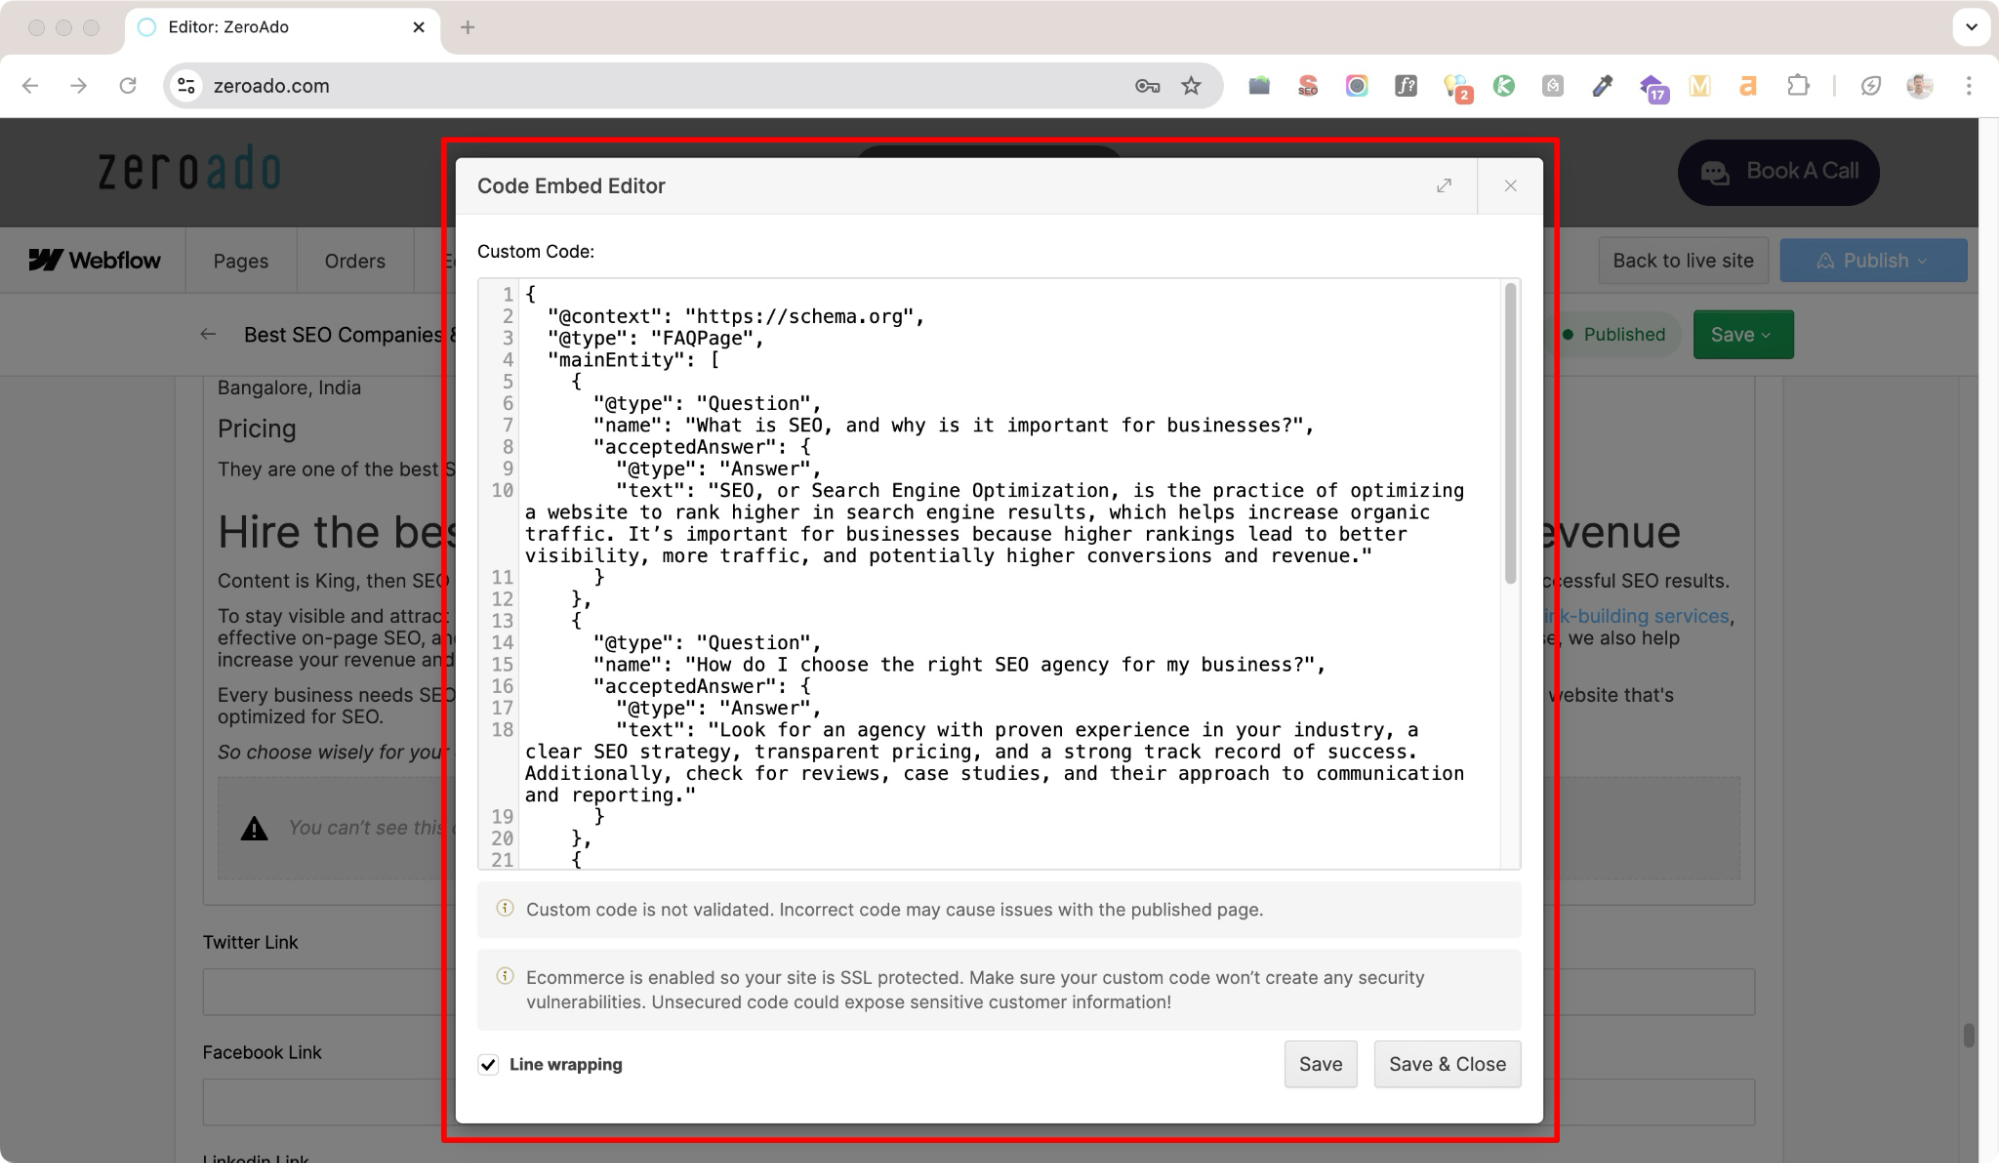The image size is (1999, 1163).
Task: Click Back to live site
Action: [x=1682, y=260]
